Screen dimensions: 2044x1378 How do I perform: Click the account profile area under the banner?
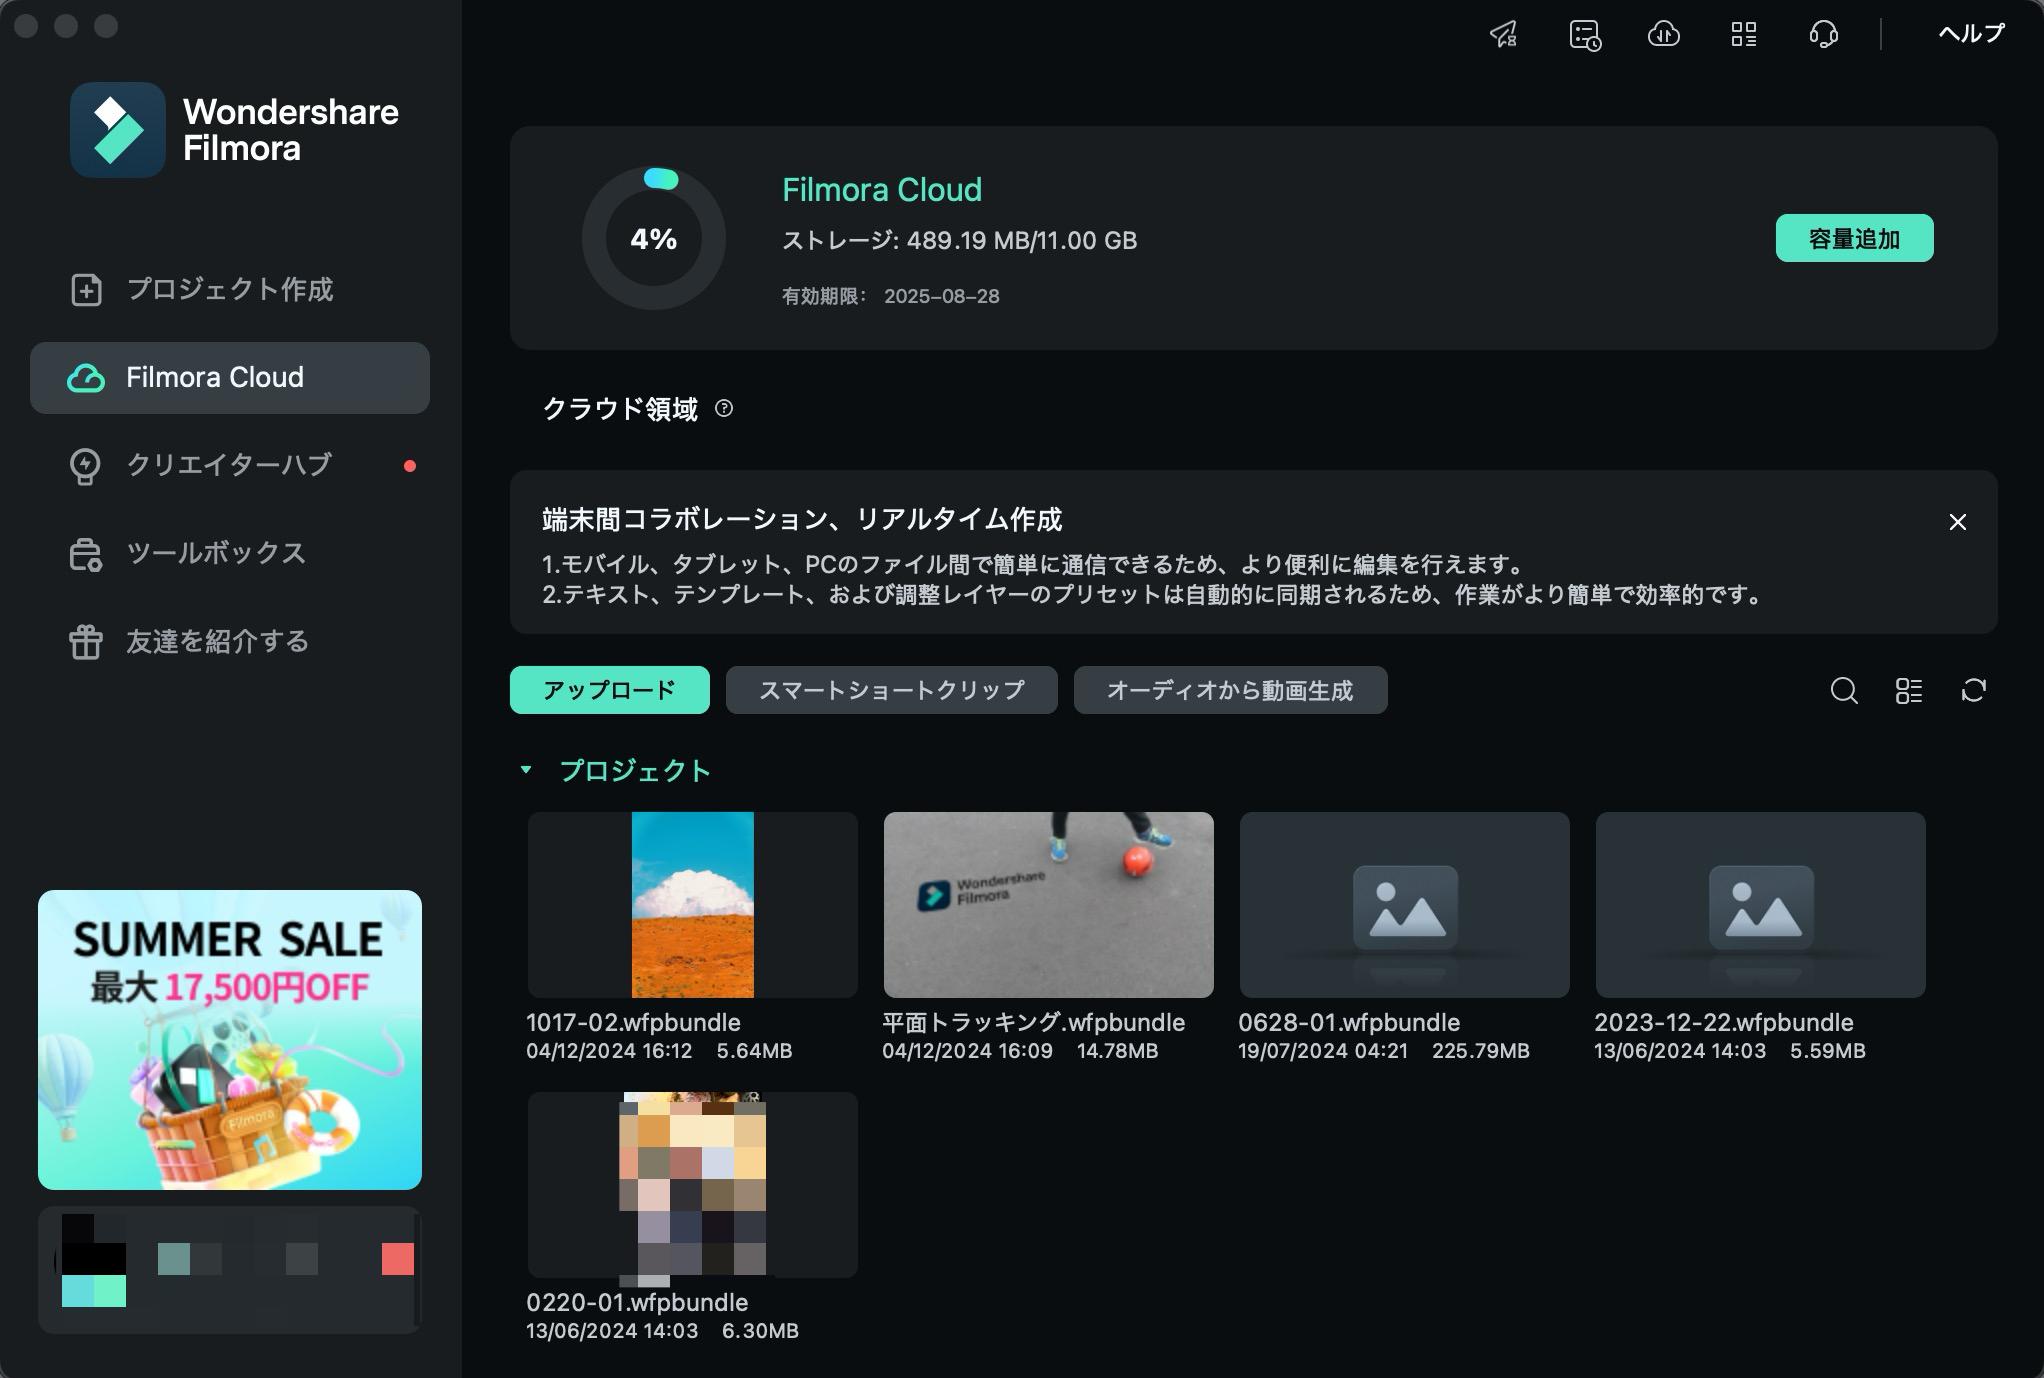[230, 1270]
